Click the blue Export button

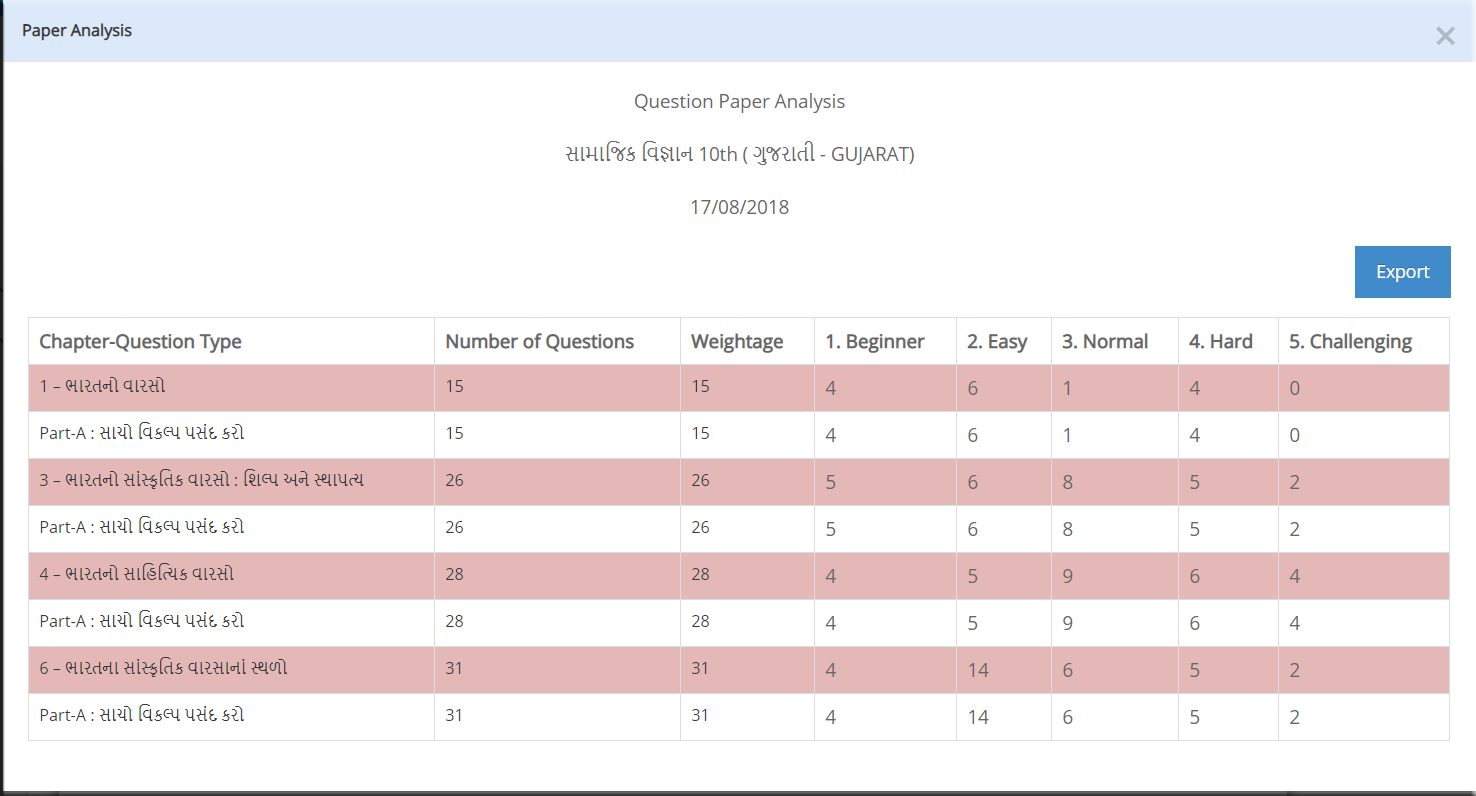point(1402,272)
